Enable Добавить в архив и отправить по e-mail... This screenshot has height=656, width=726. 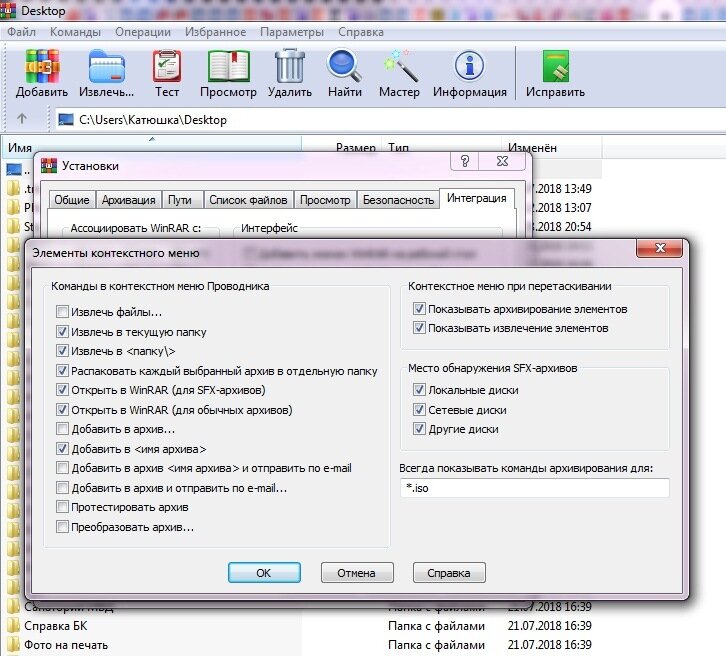pos(62,487)
